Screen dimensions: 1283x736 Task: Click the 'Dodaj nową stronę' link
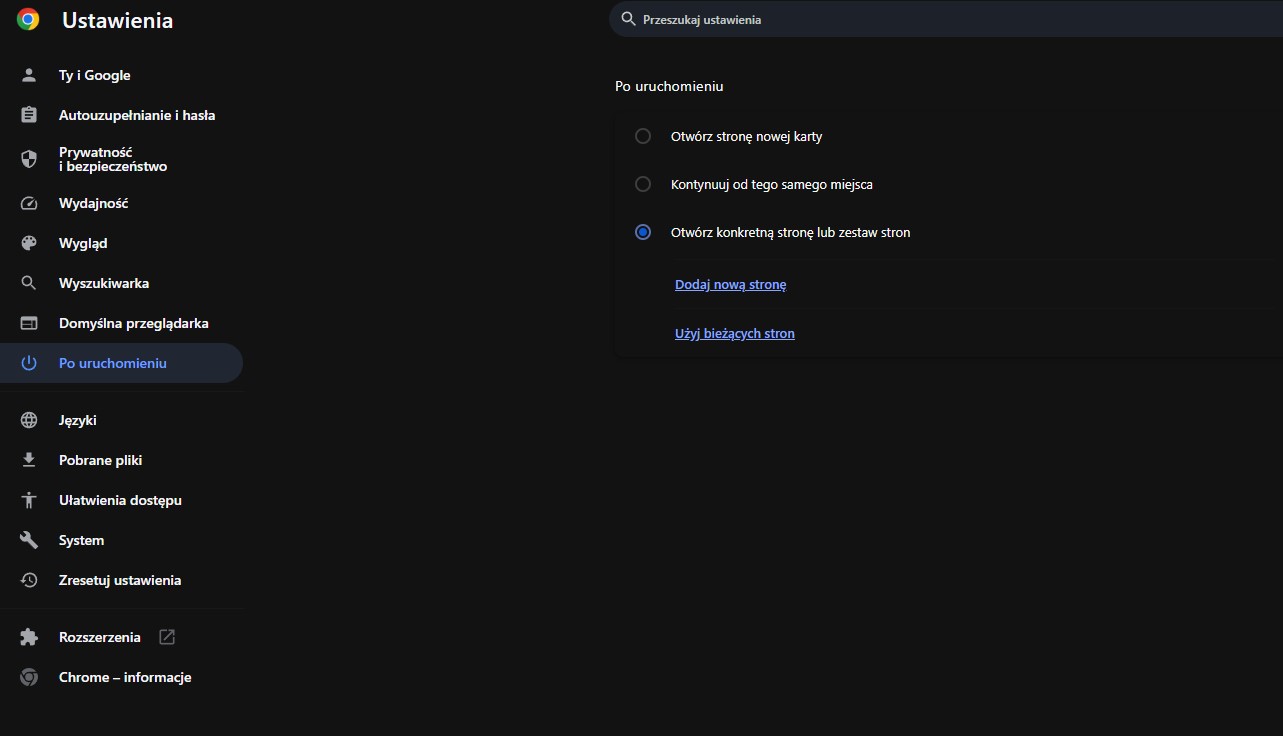pyautogui.click(x=730, y=285)
